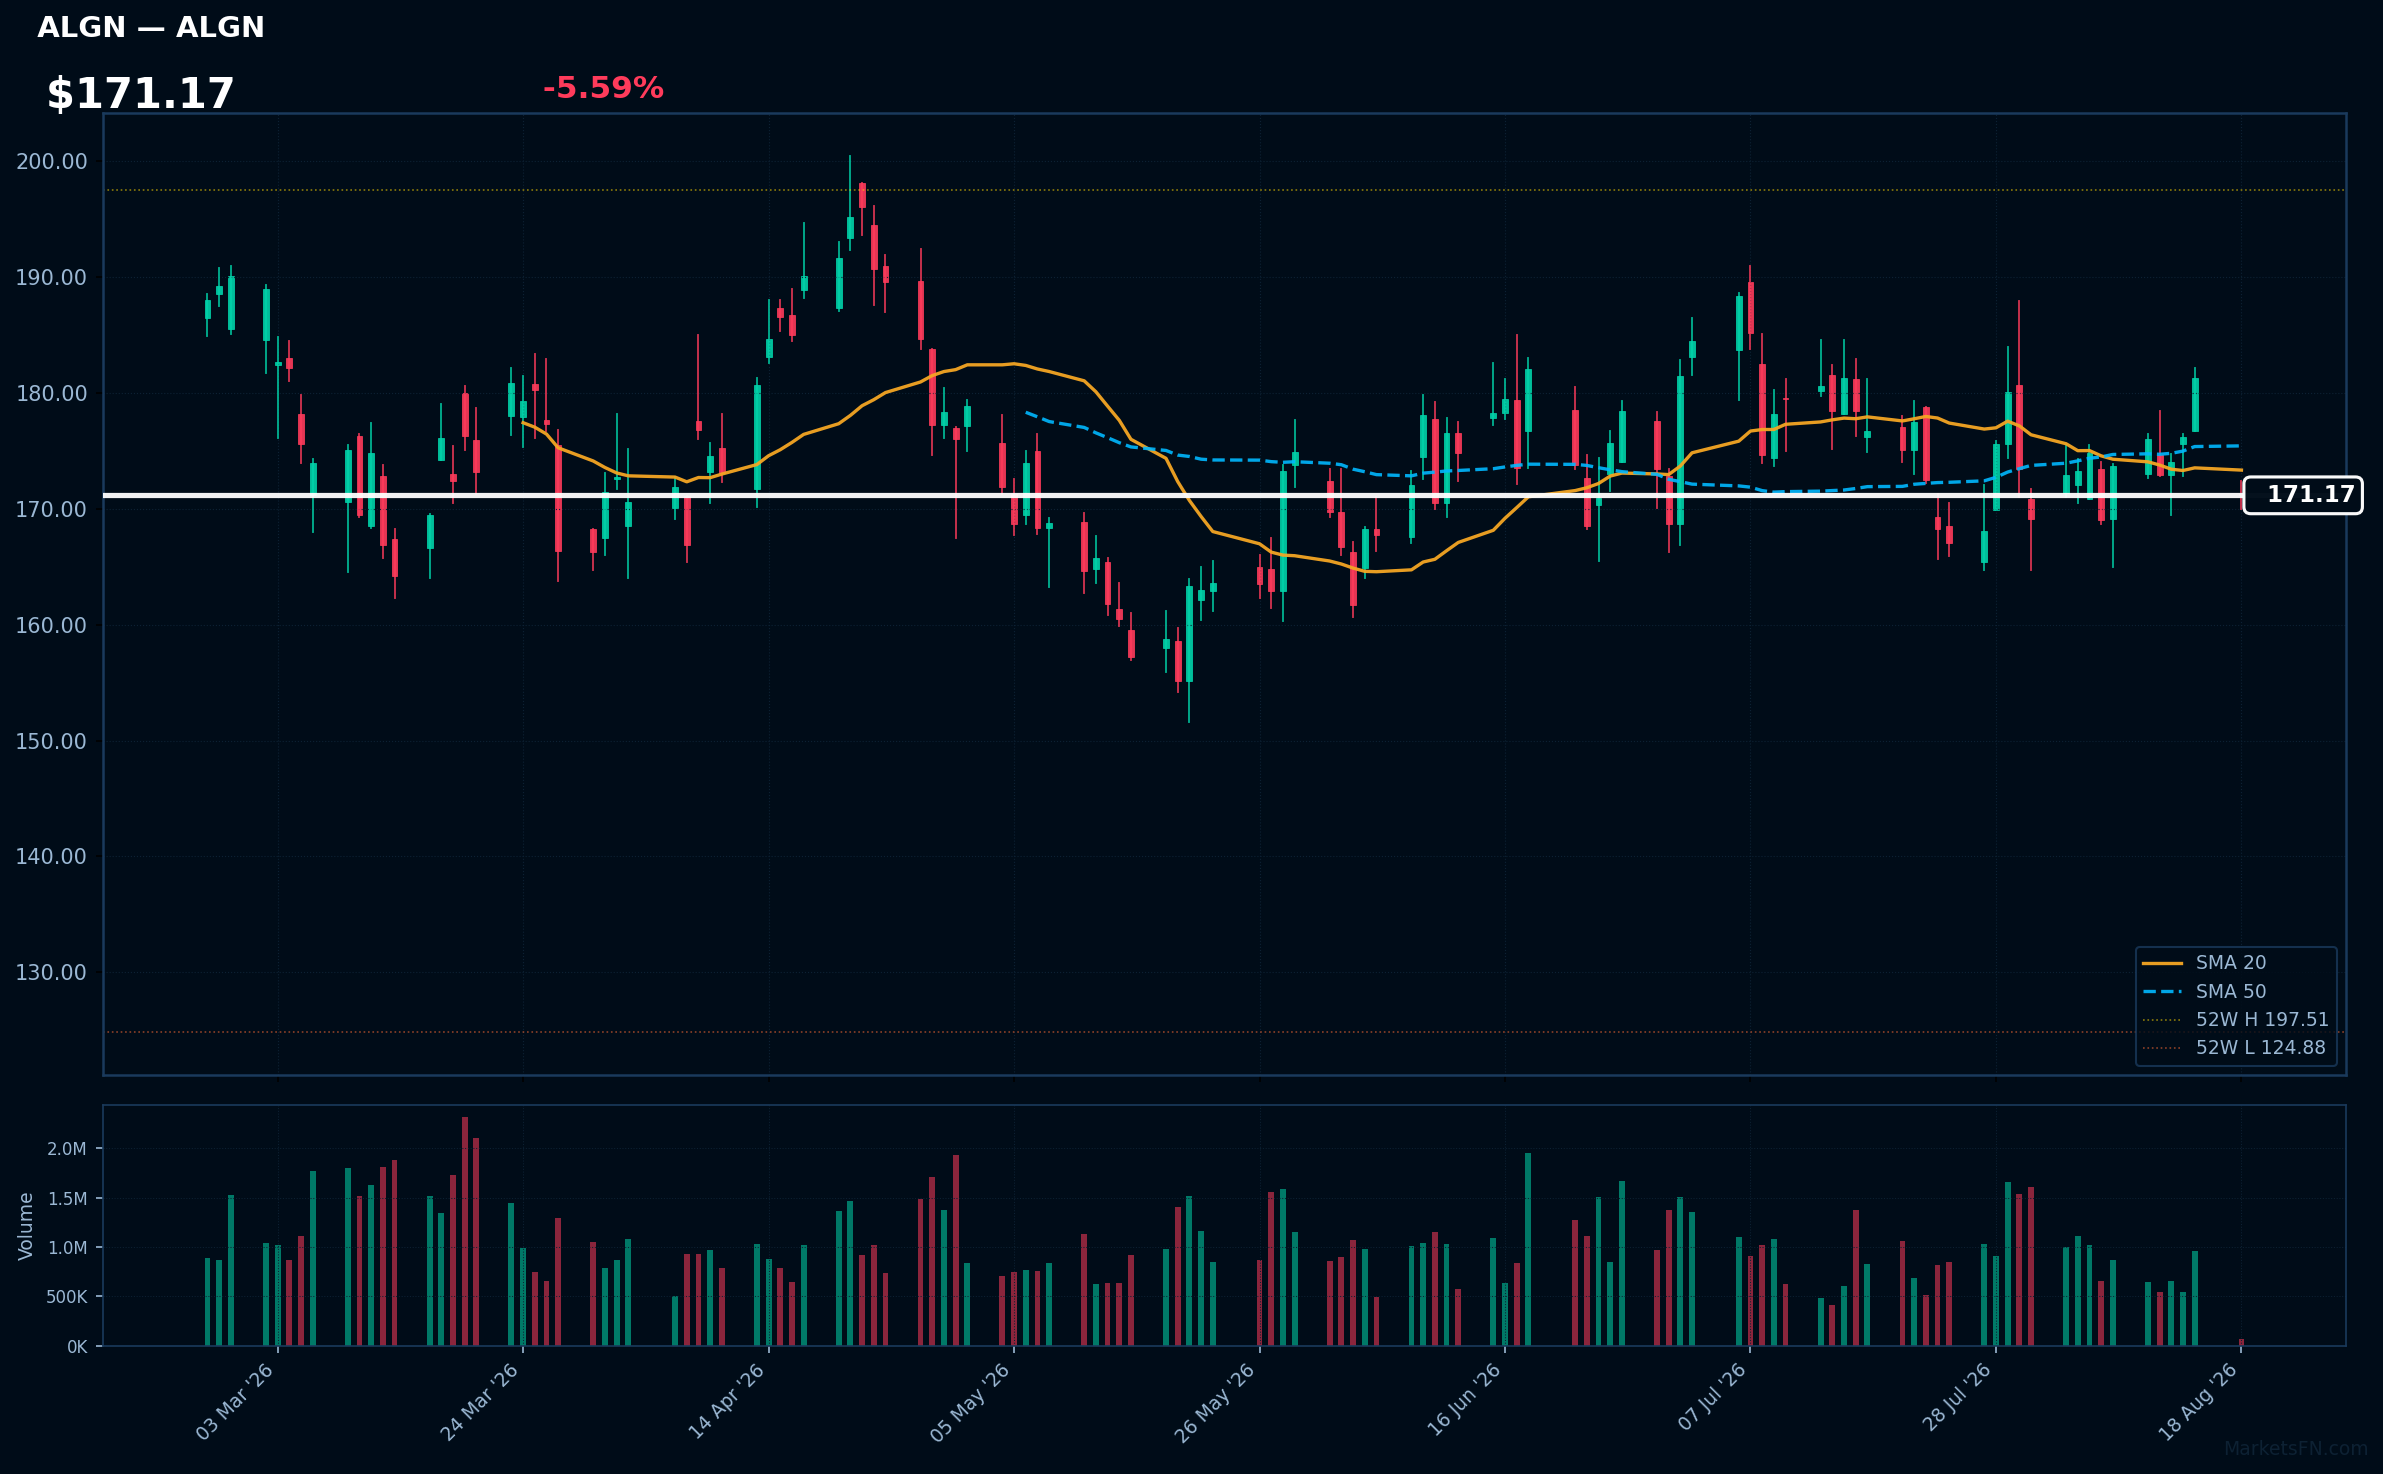Click the 24 Mar '26 date label
Screen dimensions: 2383x1474
click(480, 1401)
